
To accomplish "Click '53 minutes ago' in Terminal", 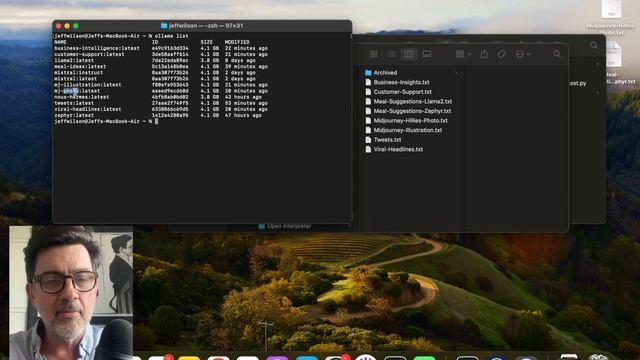I will tap(246, 103).
